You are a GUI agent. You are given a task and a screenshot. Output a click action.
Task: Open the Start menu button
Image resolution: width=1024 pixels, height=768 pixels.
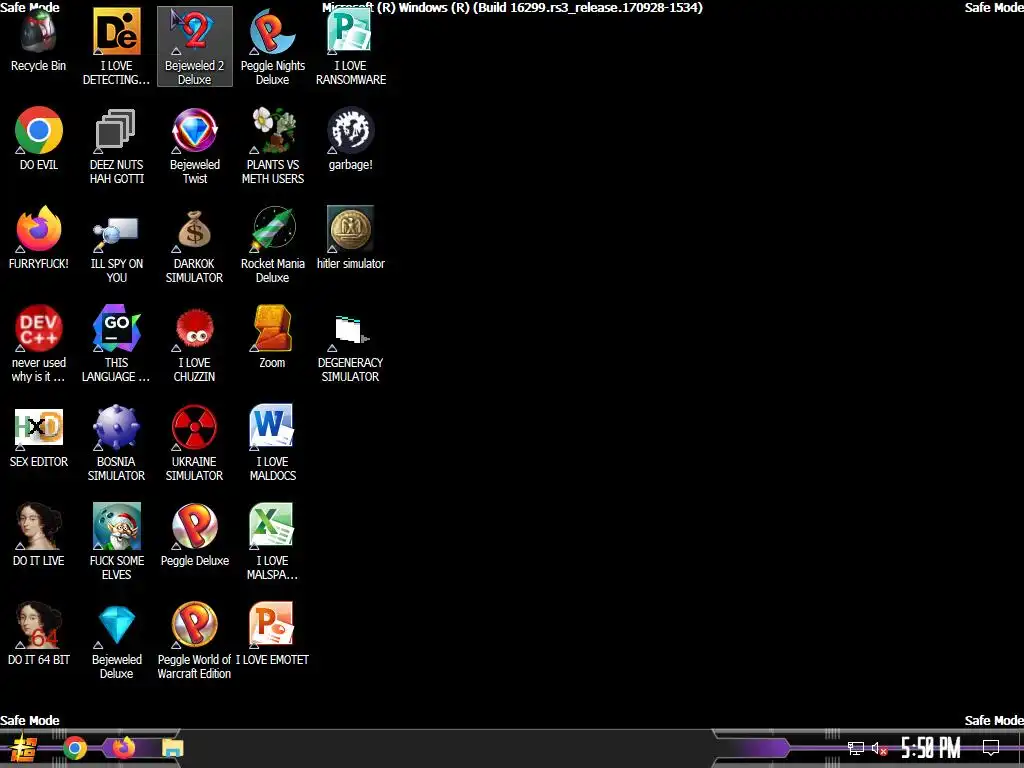24,748
